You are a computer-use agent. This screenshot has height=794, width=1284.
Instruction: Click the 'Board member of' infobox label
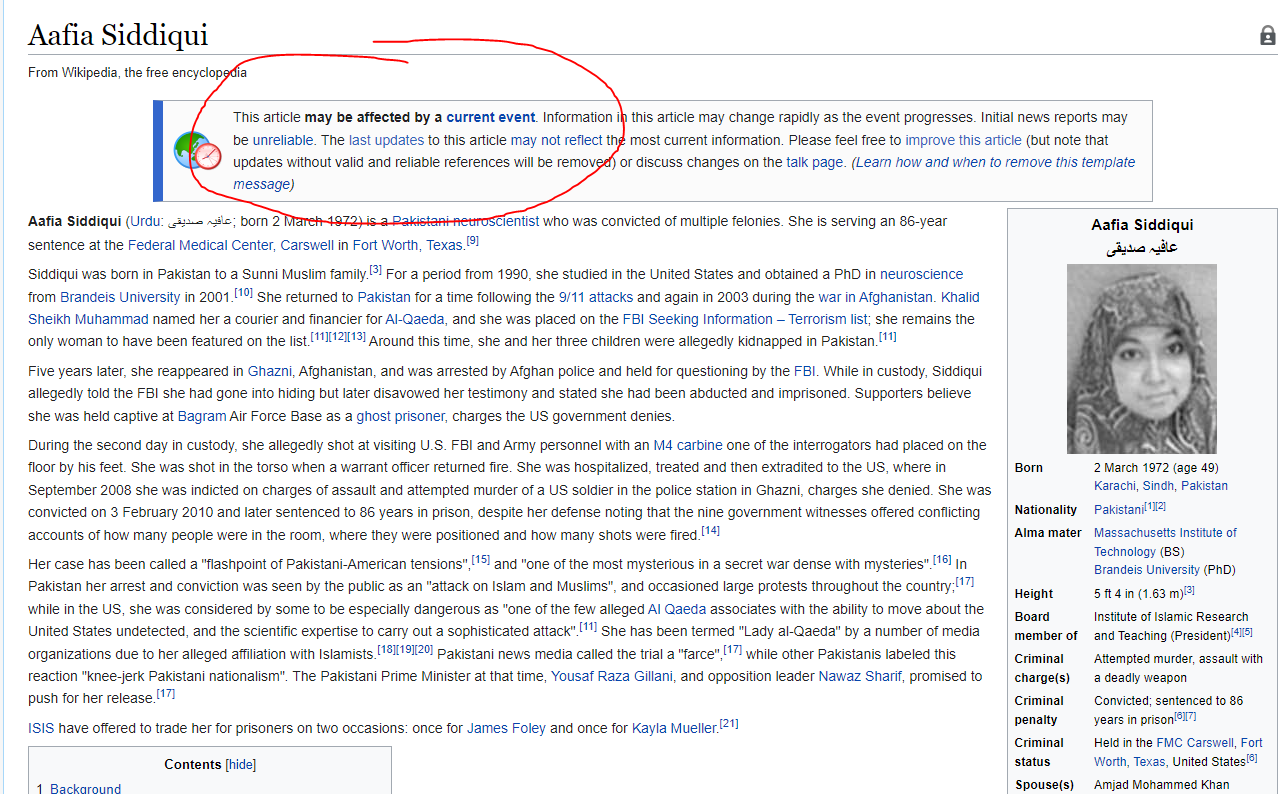[x=1046, y=626]
